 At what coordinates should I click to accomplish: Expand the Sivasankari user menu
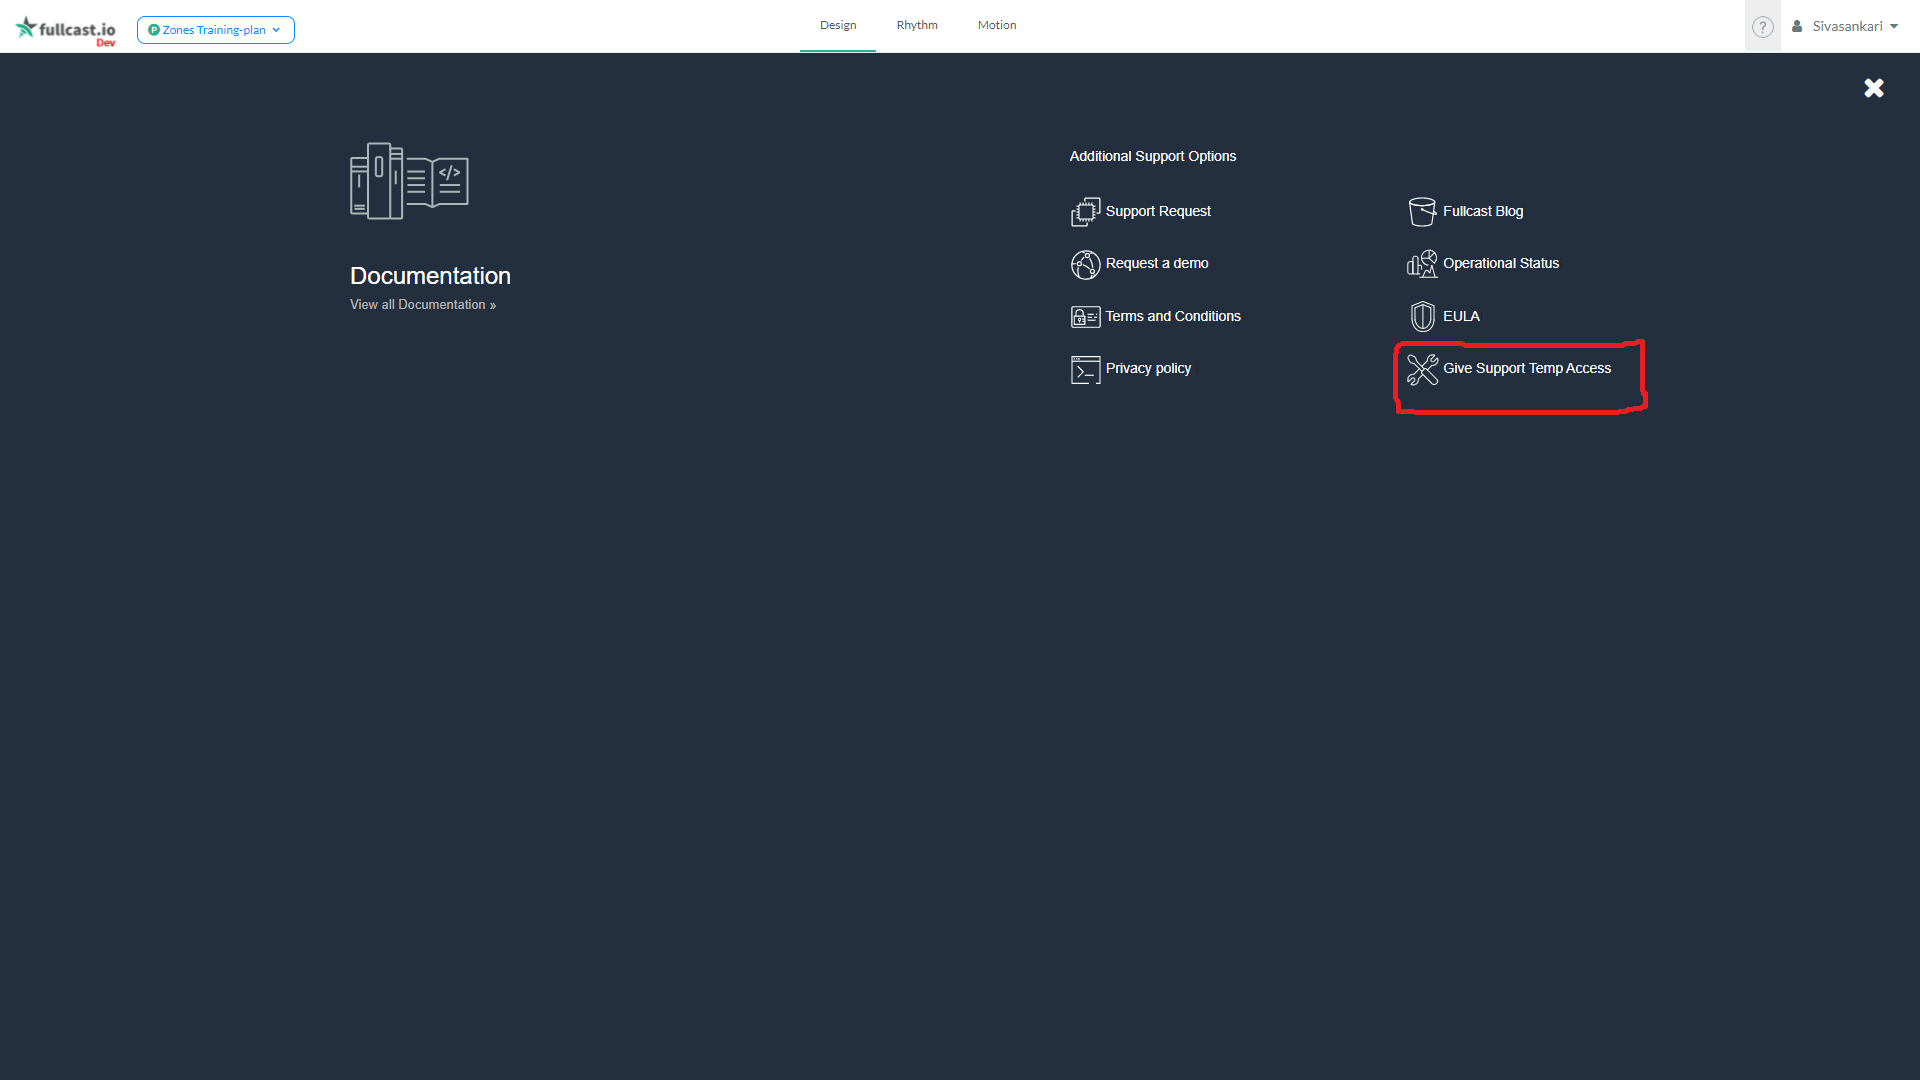point(1846,27)
